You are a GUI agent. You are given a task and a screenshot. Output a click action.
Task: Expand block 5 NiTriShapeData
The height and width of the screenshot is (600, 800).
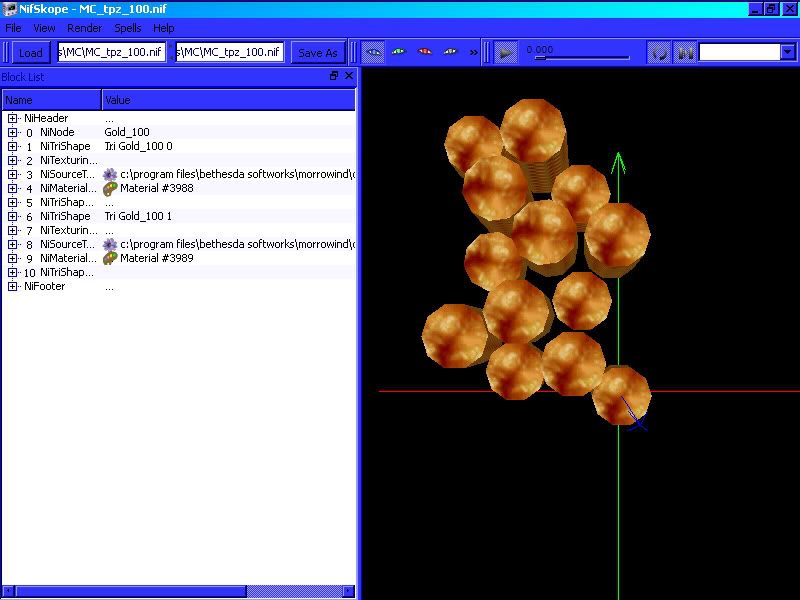click(x=12, y=203)
